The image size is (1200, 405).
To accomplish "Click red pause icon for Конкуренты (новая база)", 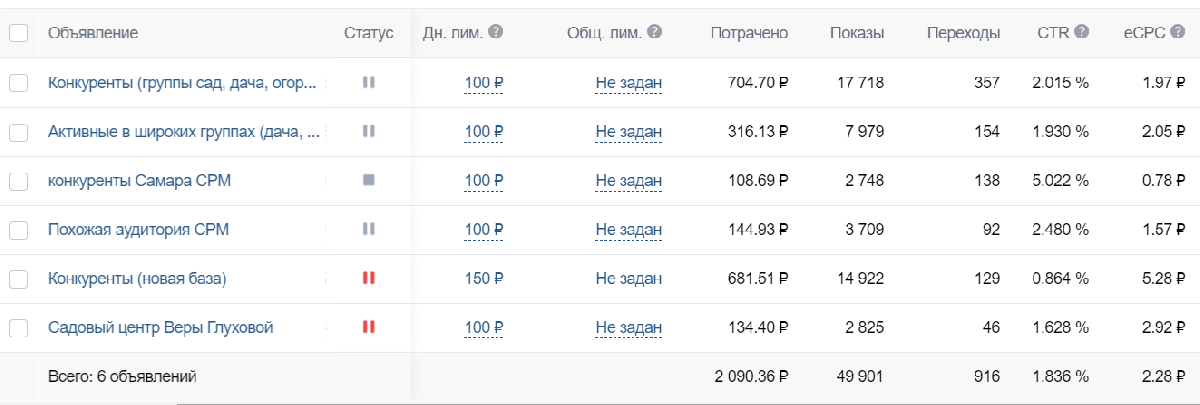I will point(368,279).
